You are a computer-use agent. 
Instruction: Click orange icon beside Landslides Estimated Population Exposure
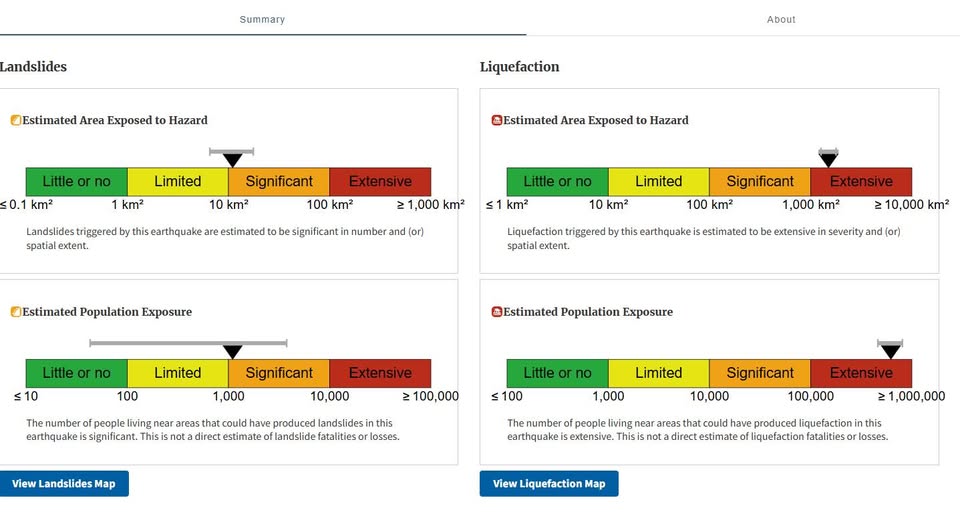(x=16, y=312)
